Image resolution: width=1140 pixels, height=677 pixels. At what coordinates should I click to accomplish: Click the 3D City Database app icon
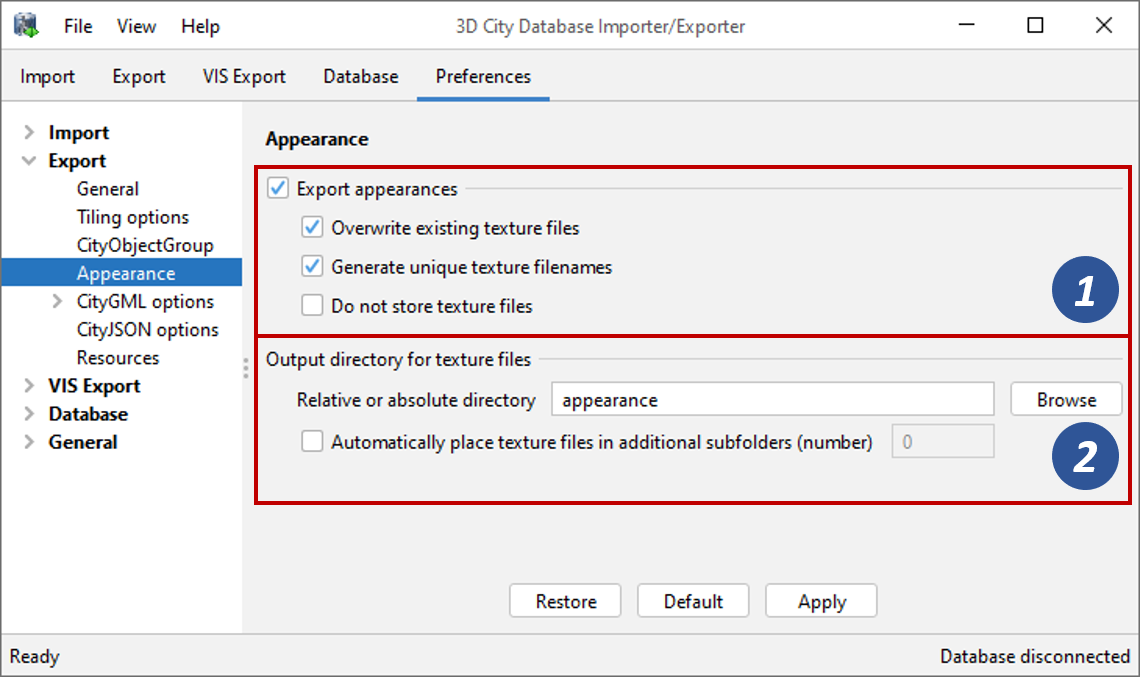26,25
